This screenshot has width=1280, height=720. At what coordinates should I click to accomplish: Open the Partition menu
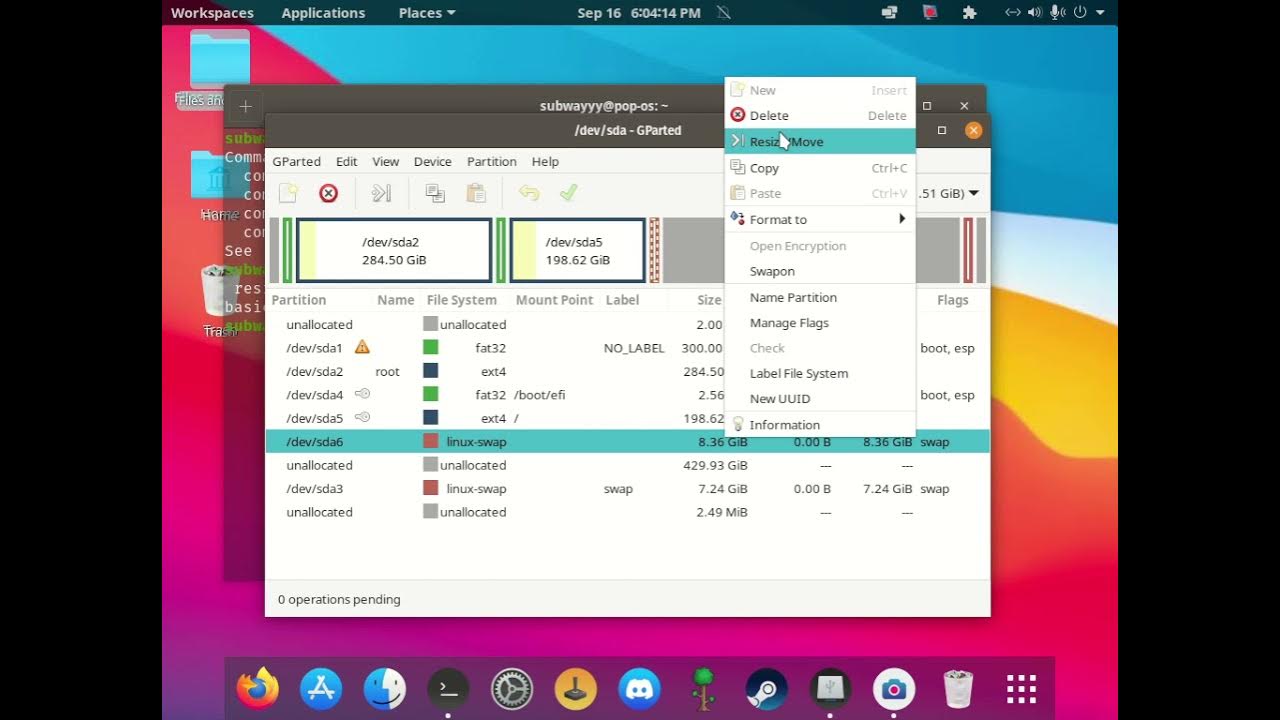pyautogui.click(x=491, y=161)
